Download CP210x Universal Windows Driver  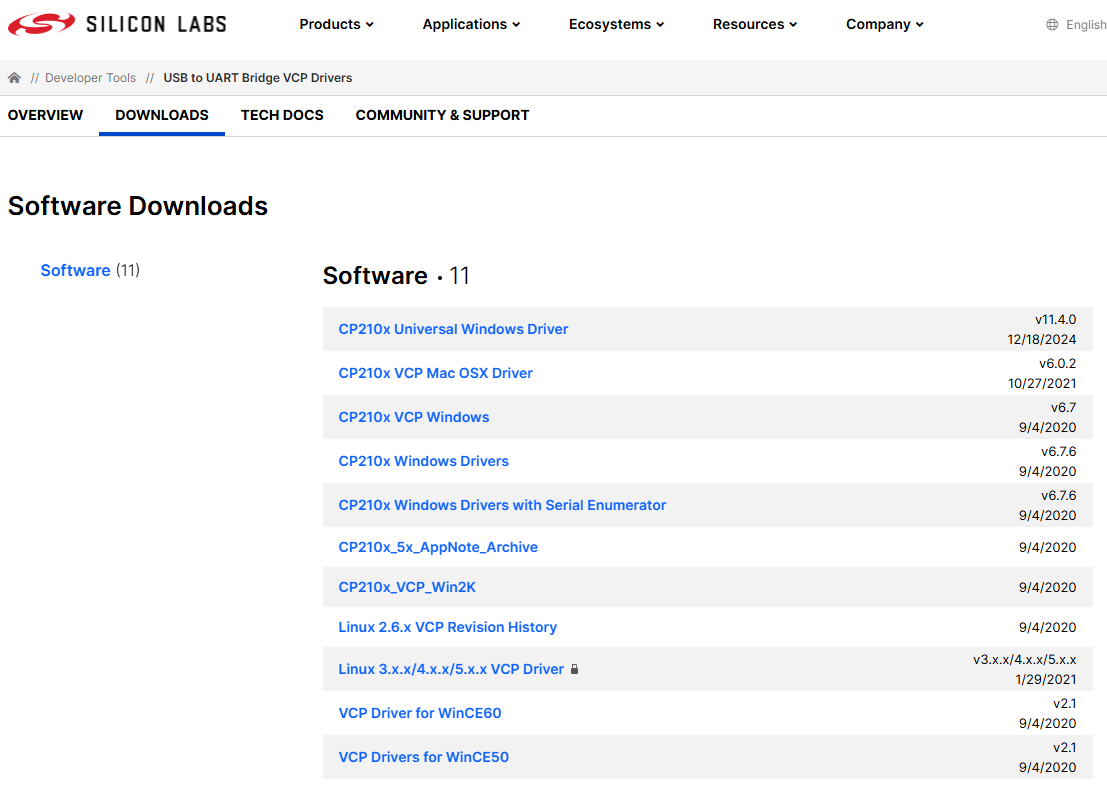click(453, 329)
